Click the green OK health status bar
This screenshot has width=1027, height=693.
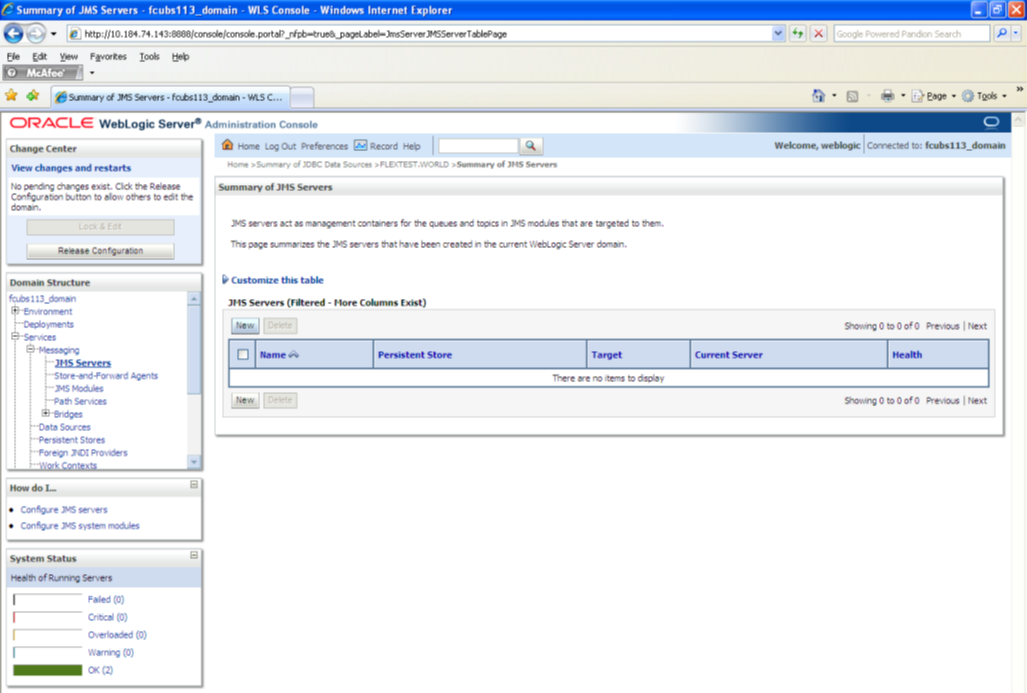48,670
